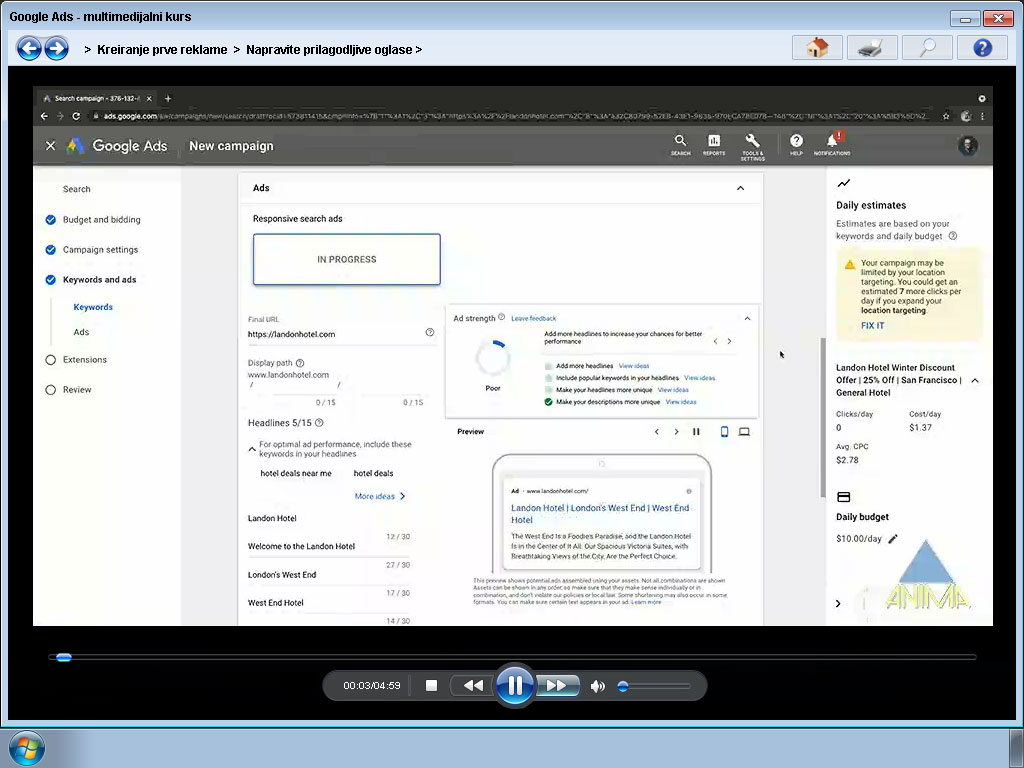Mute the video with the speaker icon
The image size is (1024, 768).
(597, 686)
